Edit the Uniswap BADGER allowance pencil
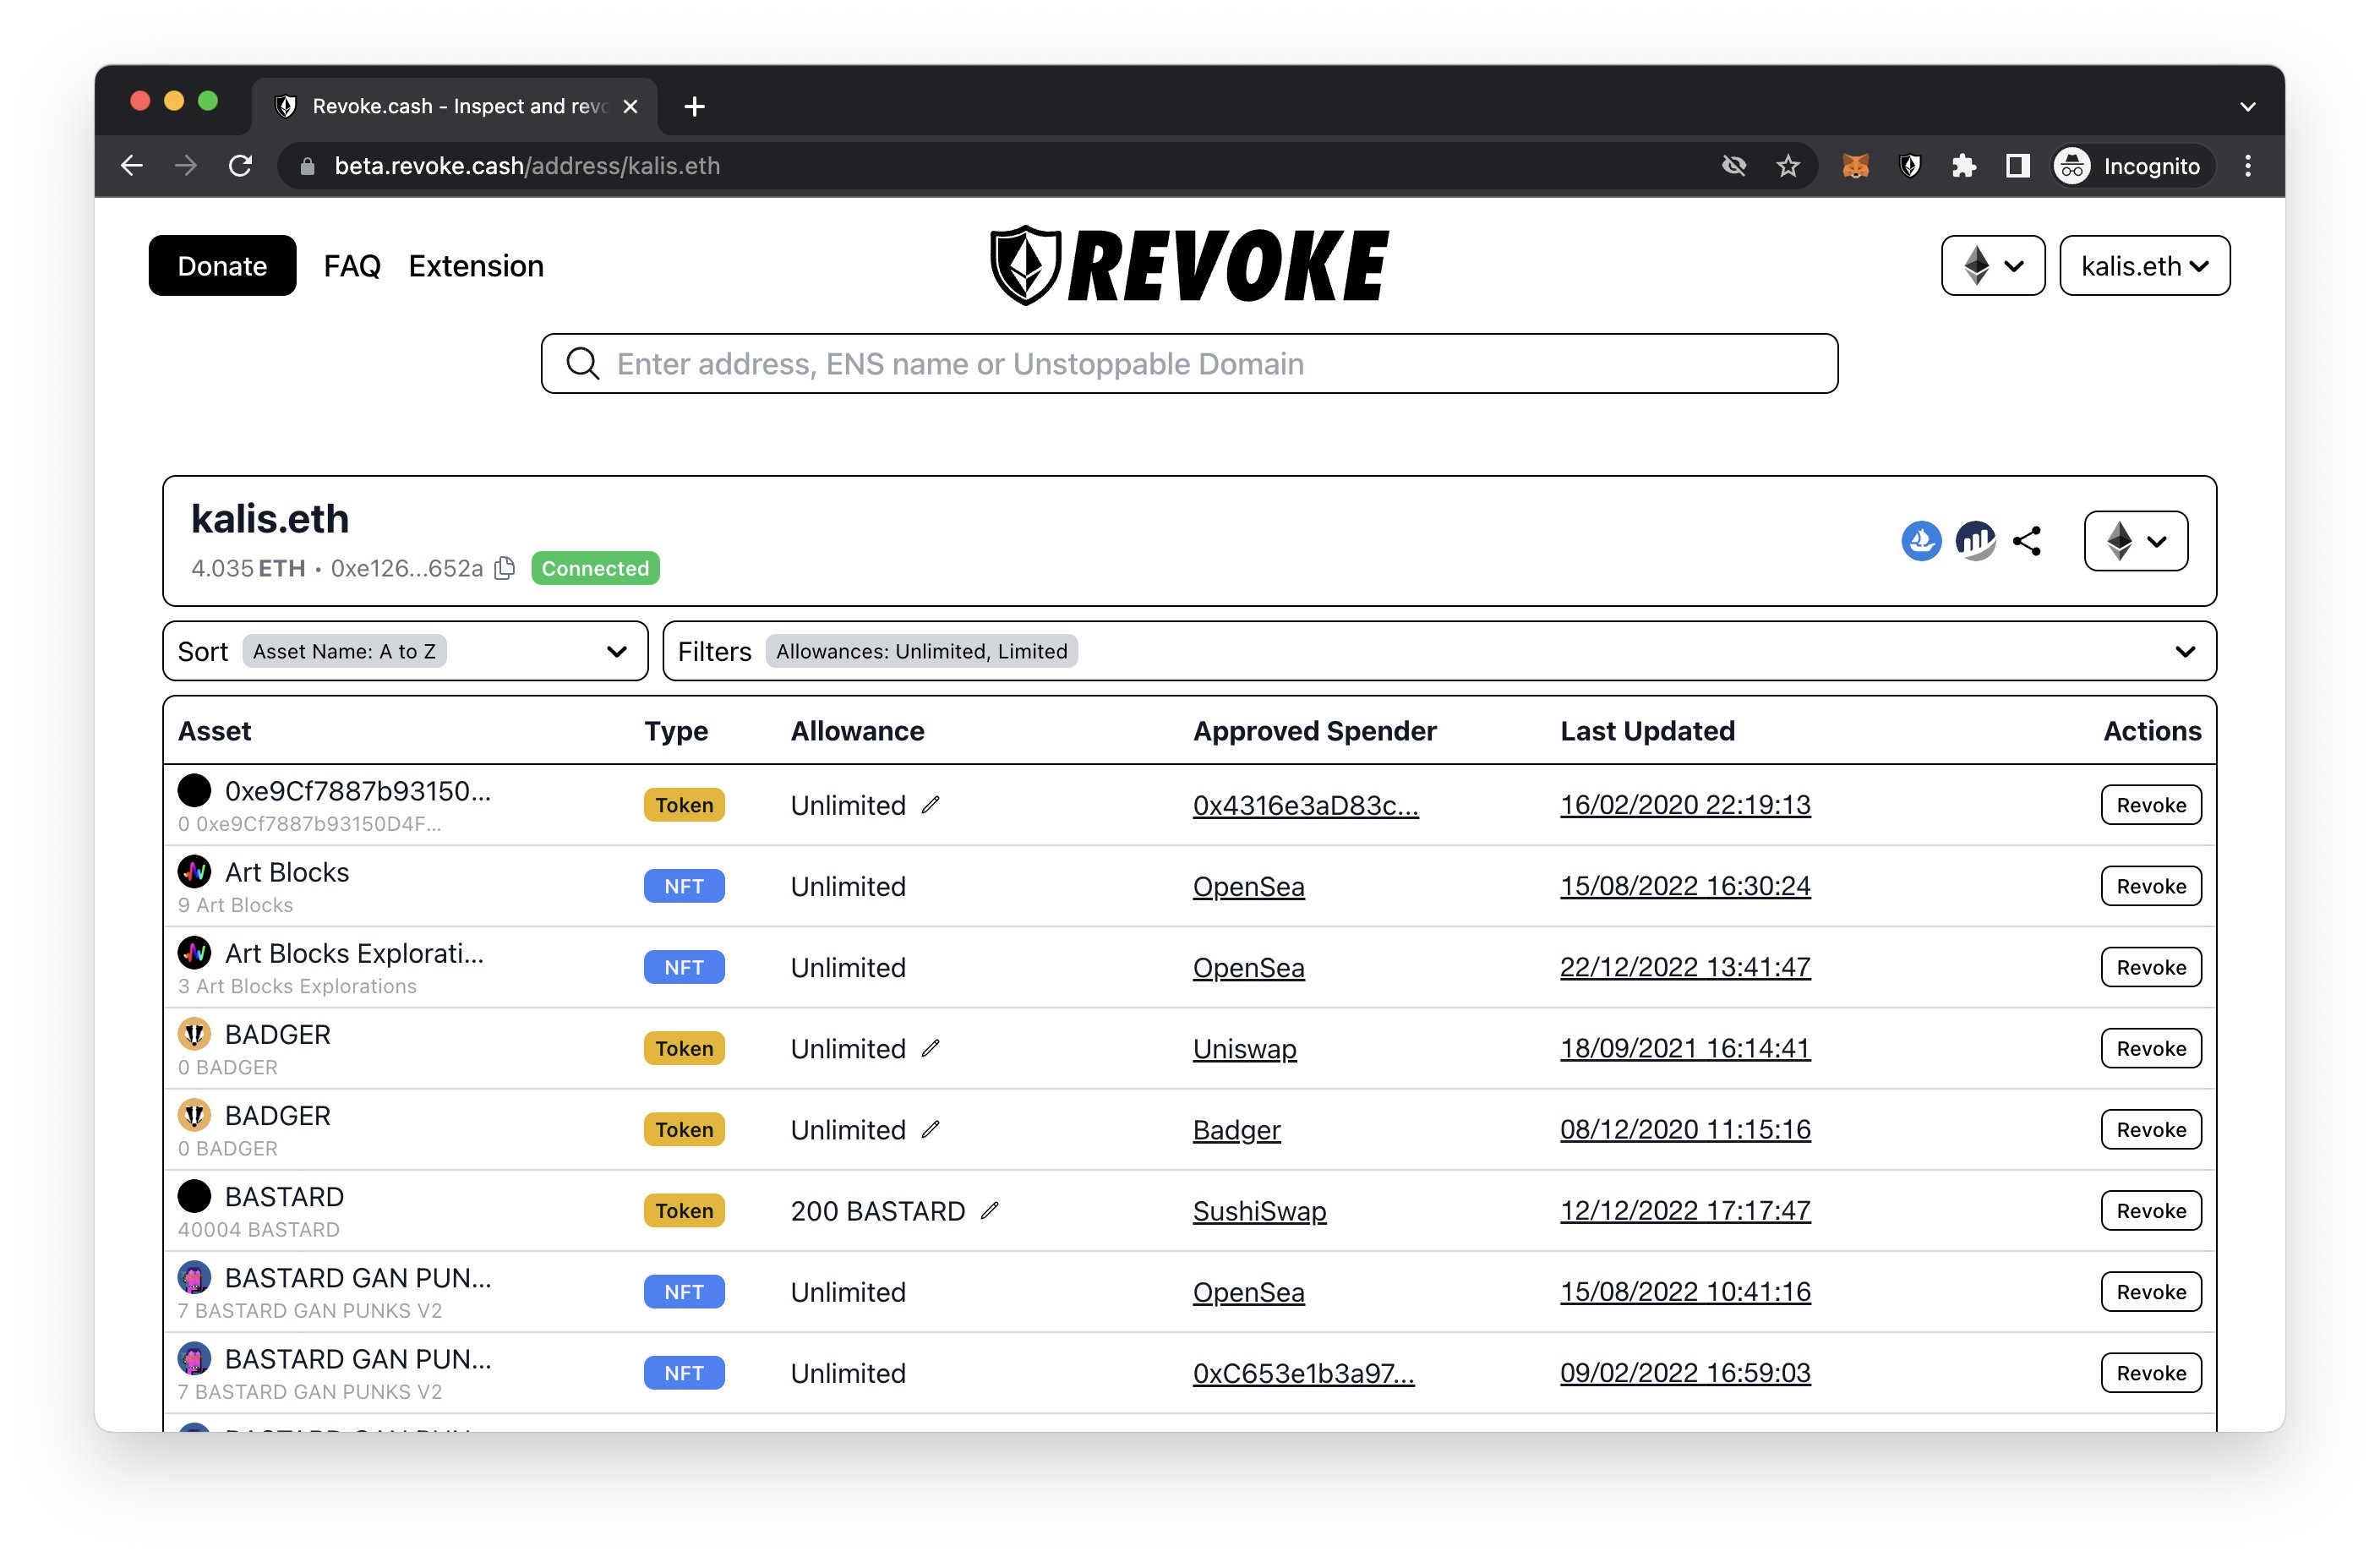The width and height of the screenshot is (2380, 1557). pos(931,1049)
